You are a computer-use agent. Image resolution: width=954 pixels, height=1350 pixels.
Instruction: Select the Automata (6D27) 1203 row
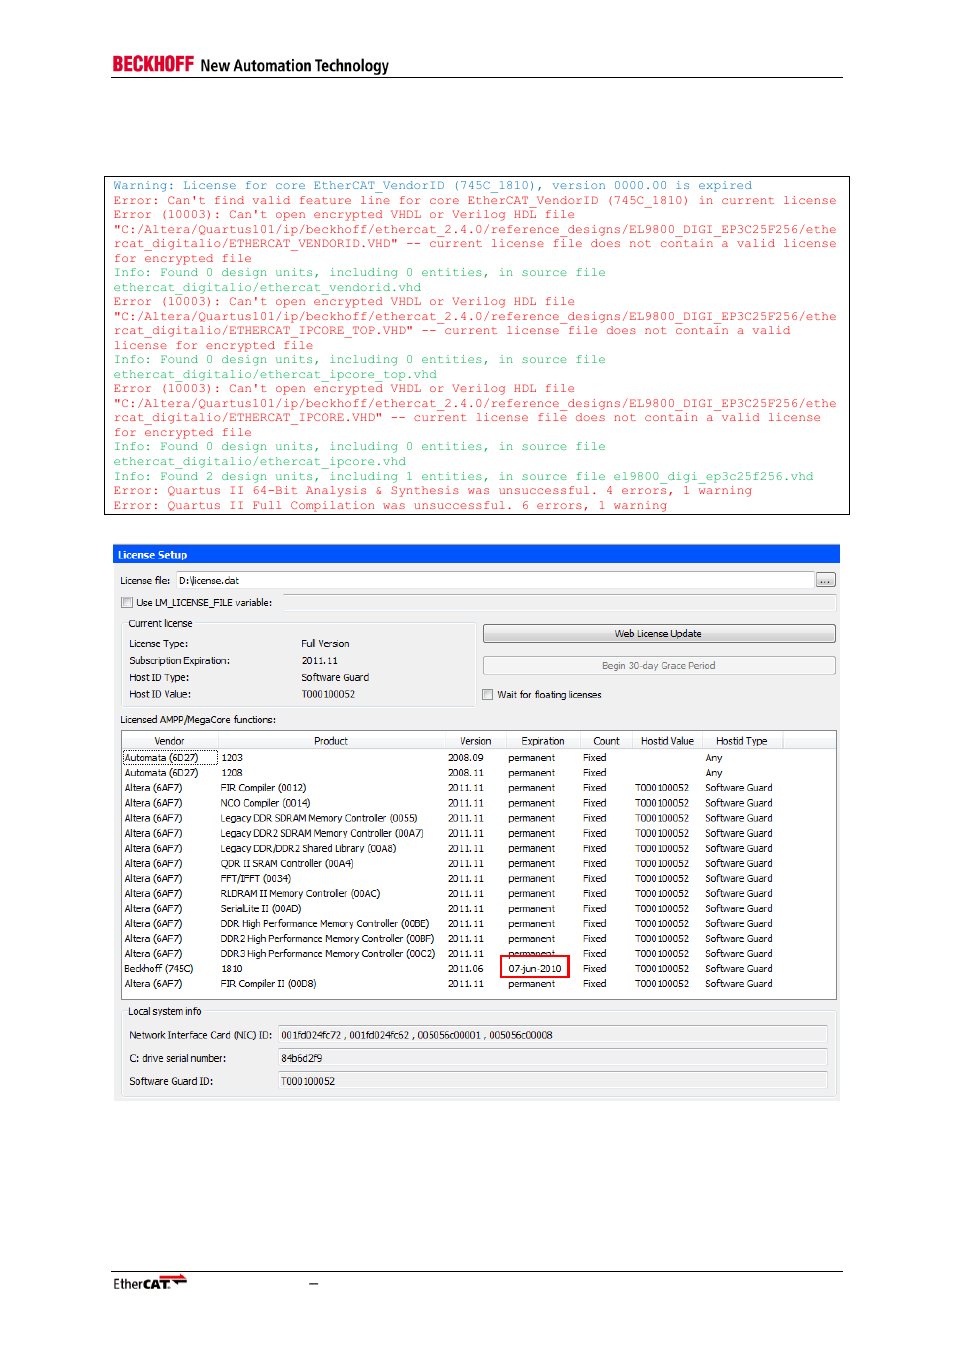point(478,758)
